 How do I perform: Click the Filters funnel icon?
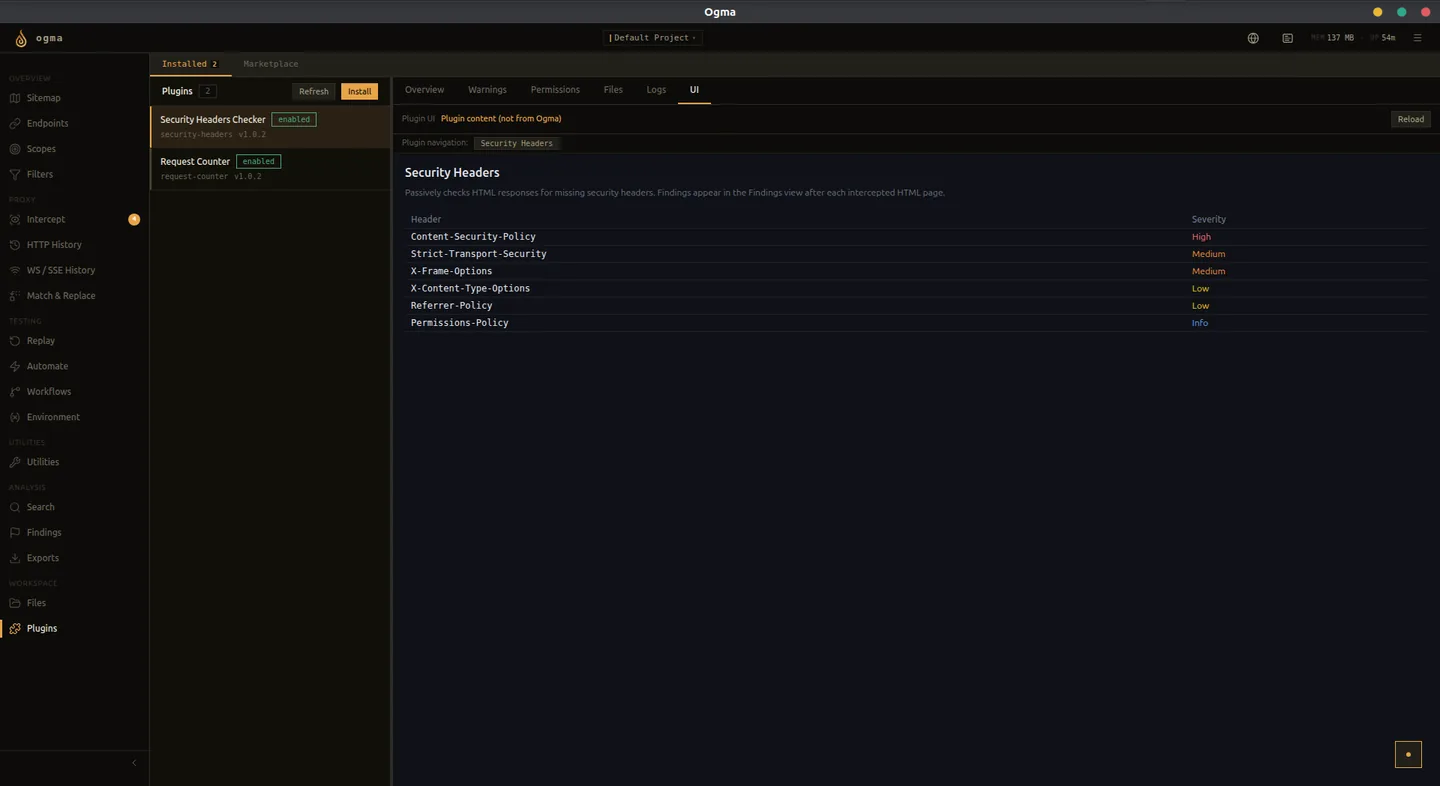(15, 174)
